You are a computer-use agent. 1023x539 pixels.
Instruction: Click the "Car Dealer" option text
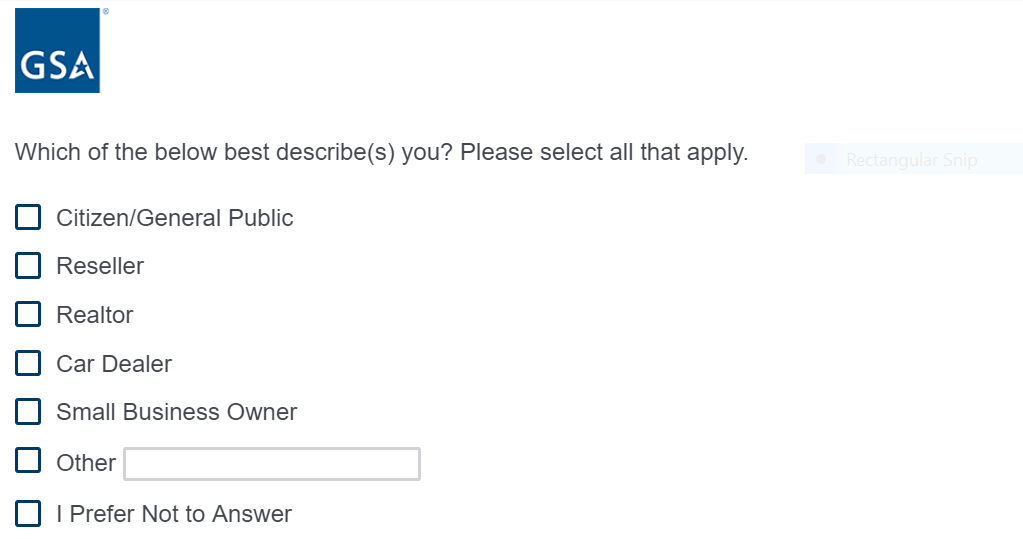[114, 364]
